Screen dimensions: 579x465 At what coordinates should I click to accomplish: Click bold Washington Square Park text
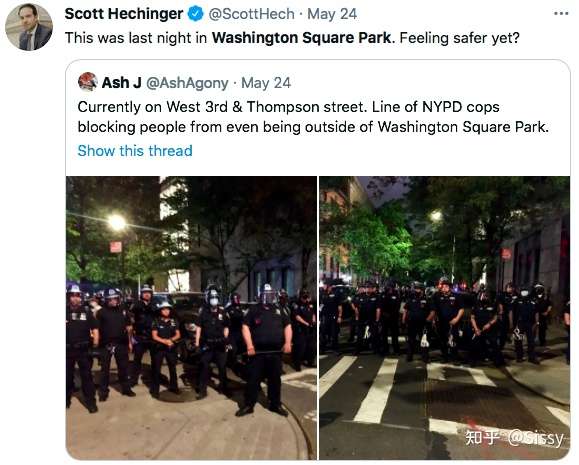(x=301, y=38)
